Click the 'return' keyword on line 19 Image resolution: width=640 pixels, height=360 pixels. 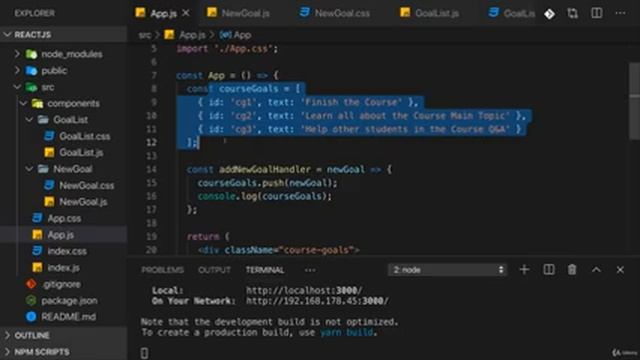point(203,236)
